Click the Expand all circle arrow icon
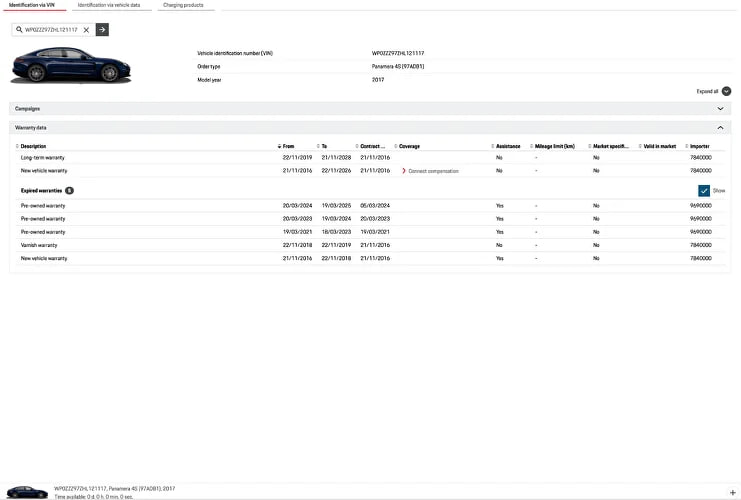Viewport: 741px width, 500px height. click(726, 91)
